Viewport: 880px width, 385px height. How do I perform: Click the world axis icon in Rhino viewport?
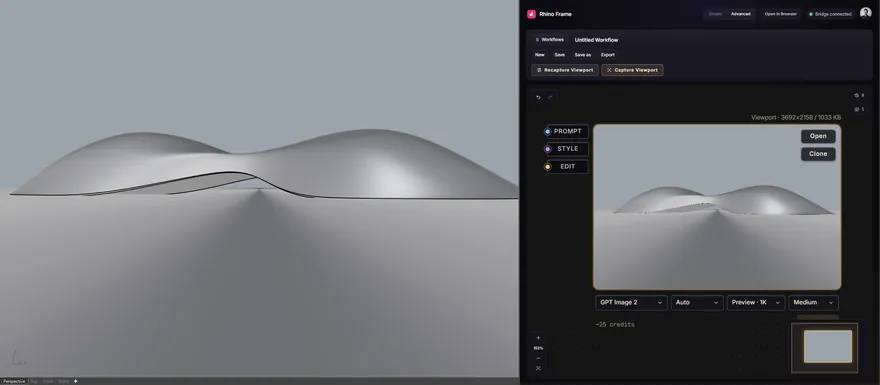click(19, 358)
